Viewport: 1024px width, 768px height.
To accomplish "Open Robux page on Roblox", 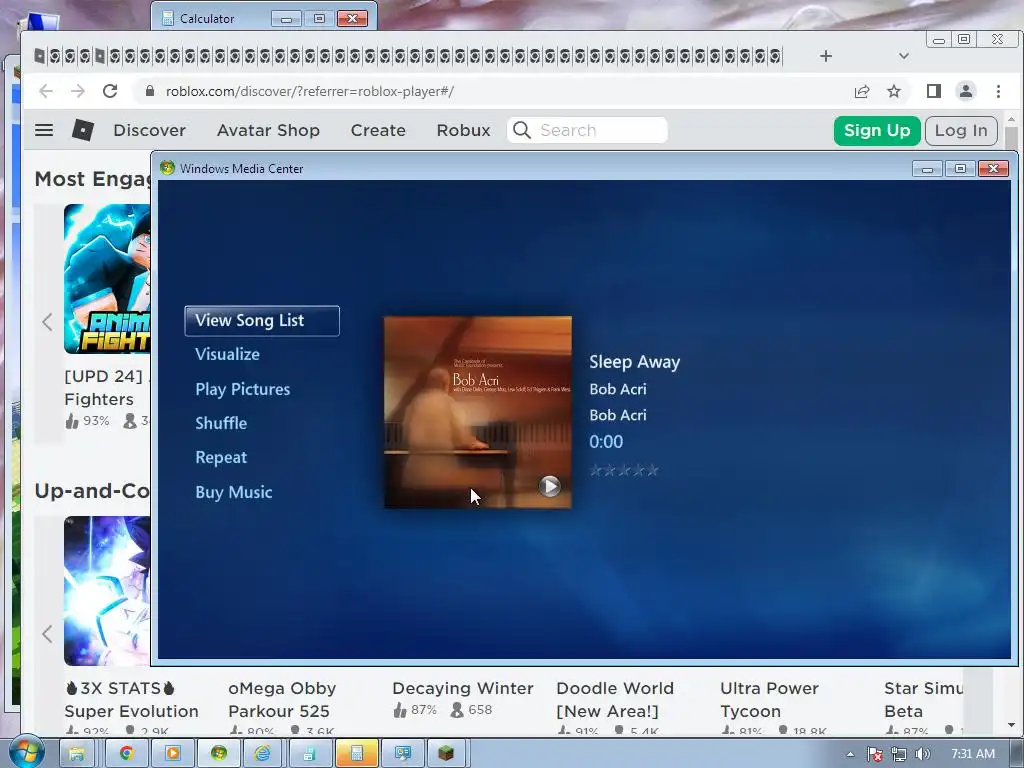I will click(x=463, y=130).
